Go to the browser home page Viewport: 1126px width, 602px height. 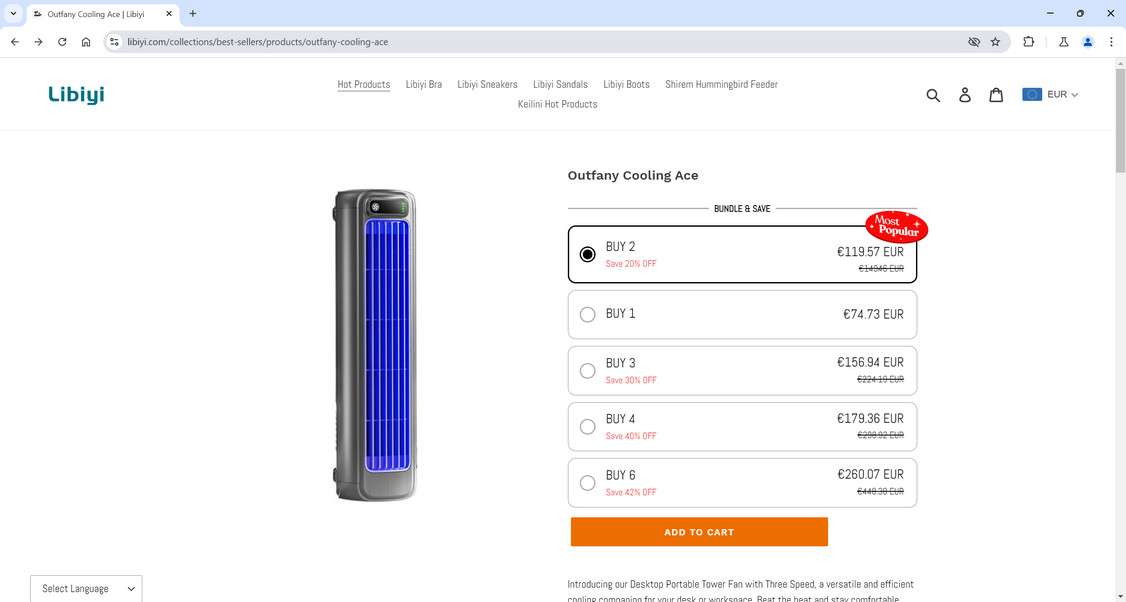[86, 42]
